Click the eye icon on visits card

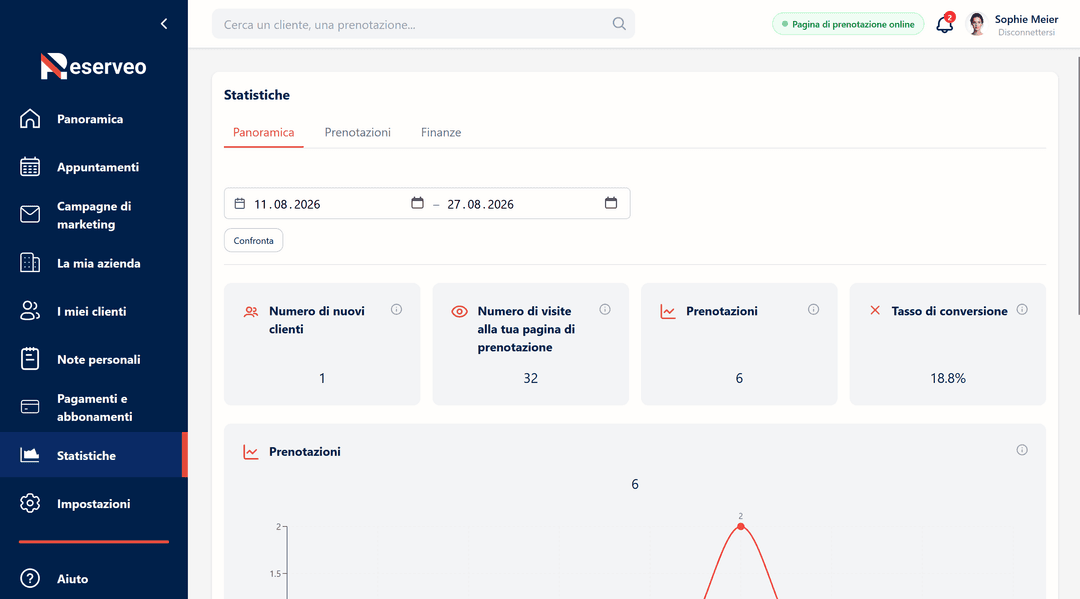coord(459,312)
